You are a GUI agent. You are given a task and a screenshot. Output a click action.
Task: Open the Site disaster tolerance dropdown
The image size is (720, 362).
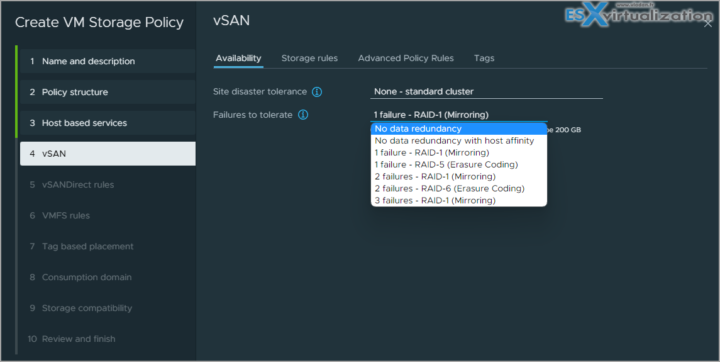(x=486, y=91)
